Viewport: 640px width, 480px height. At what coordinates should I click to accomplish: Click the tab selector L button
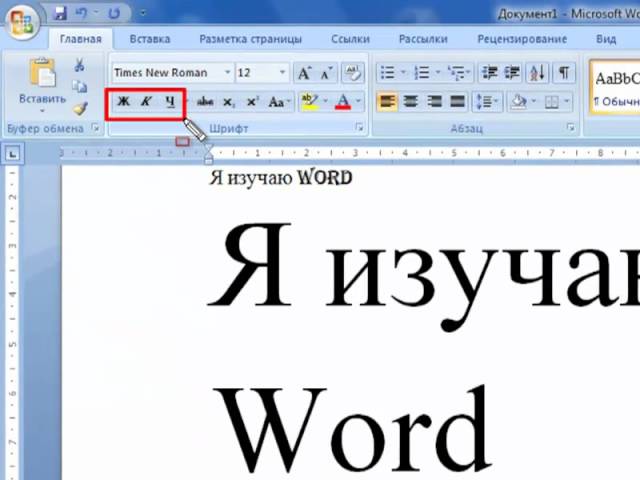click(x=13, y=154)
